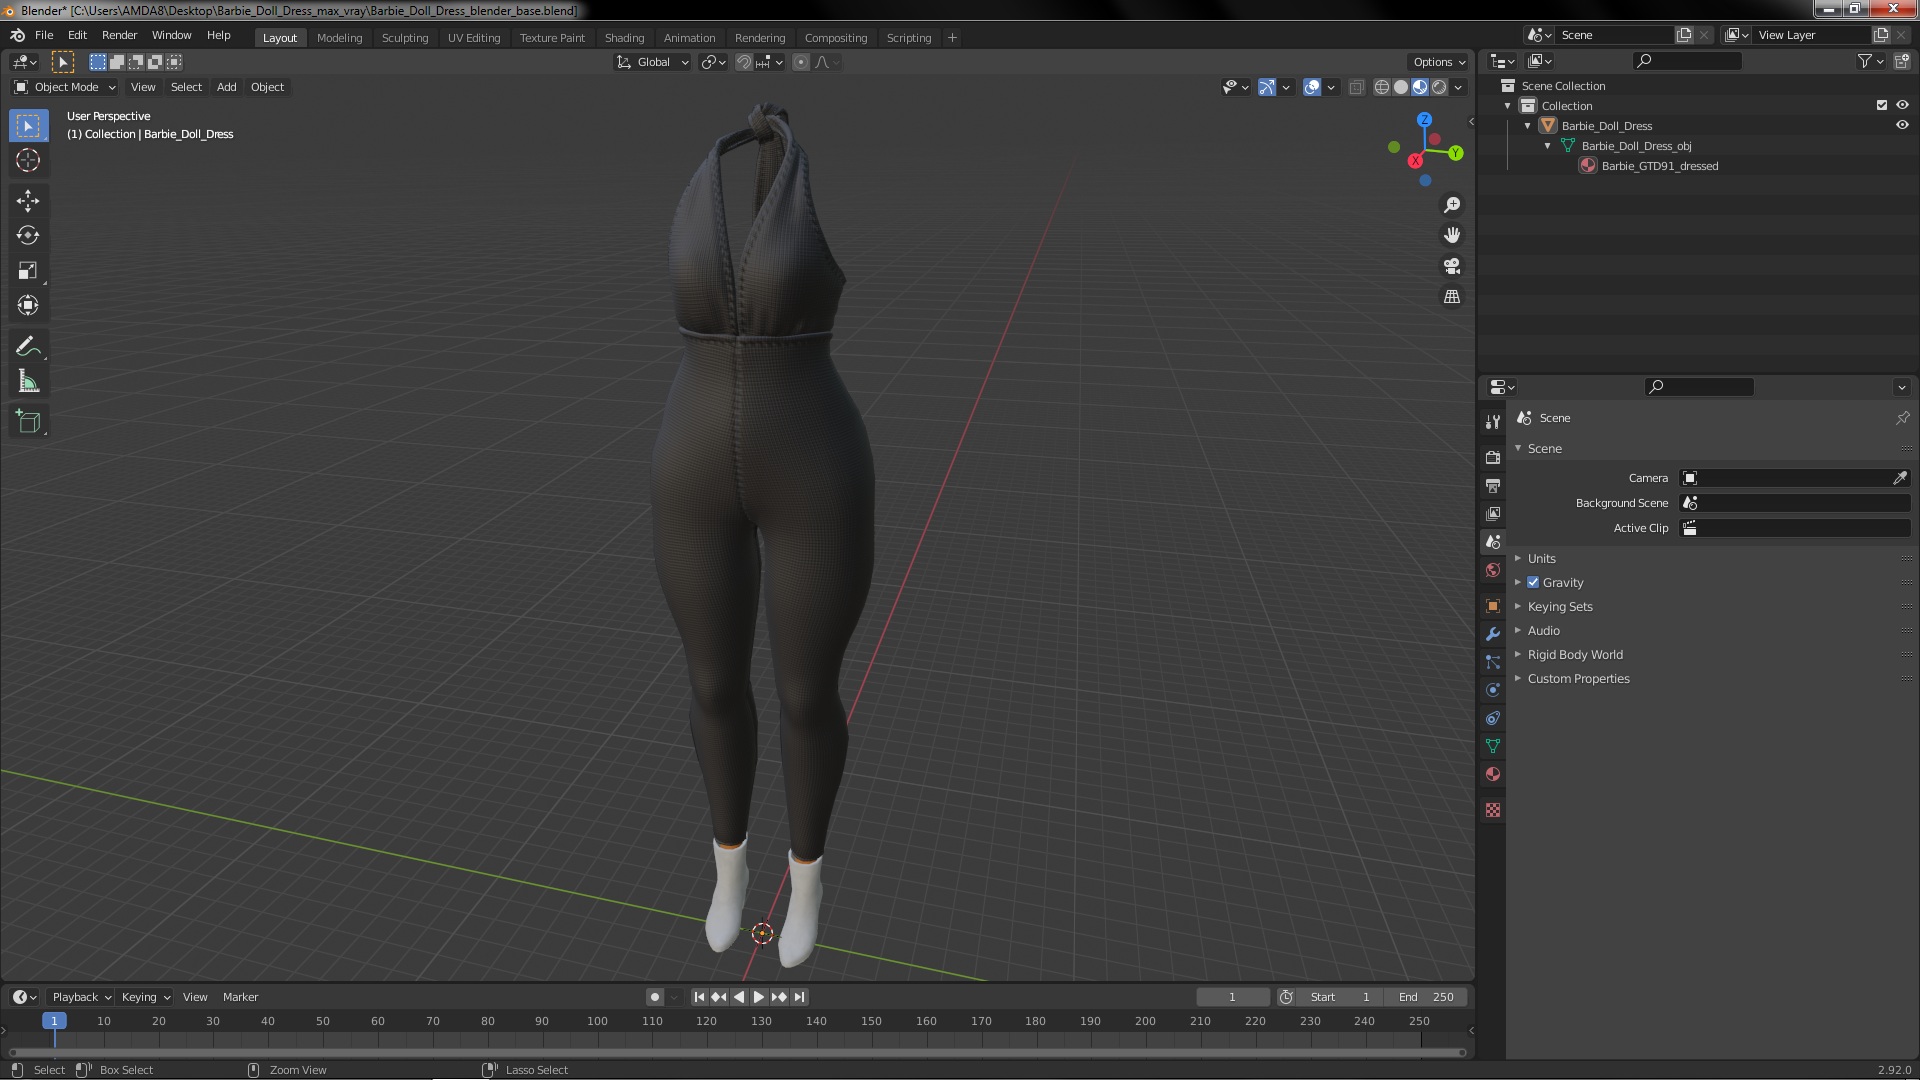Viewport: 1920px width, 1080px height.
Task: Open the Global transform orientation dropdown
Action: click(652, 62)
